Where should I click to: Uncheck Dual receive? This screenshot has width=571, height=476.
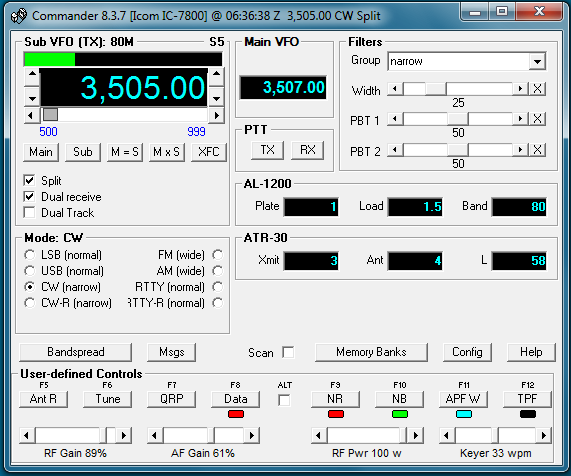(x=29, y=197)
